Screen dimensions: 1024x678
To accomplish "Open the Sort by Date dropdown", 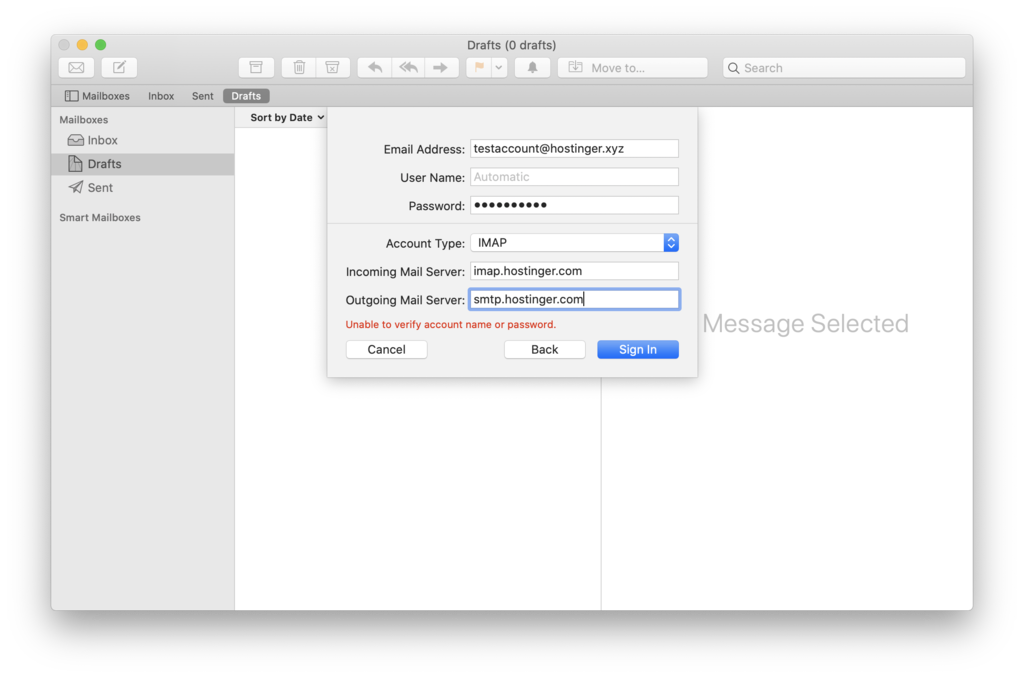I will [x=287, y=118].
